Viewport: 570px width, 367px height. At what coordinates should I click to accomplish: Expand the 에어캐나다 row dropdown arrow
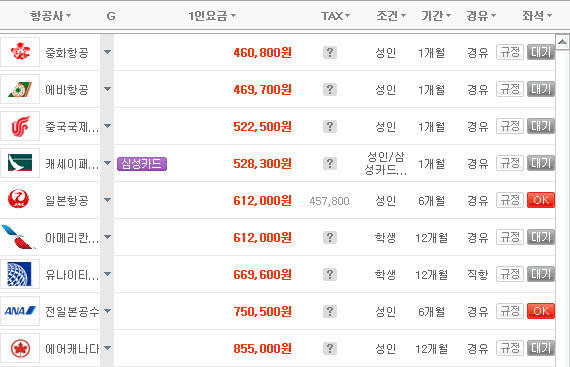click(107, 348)
